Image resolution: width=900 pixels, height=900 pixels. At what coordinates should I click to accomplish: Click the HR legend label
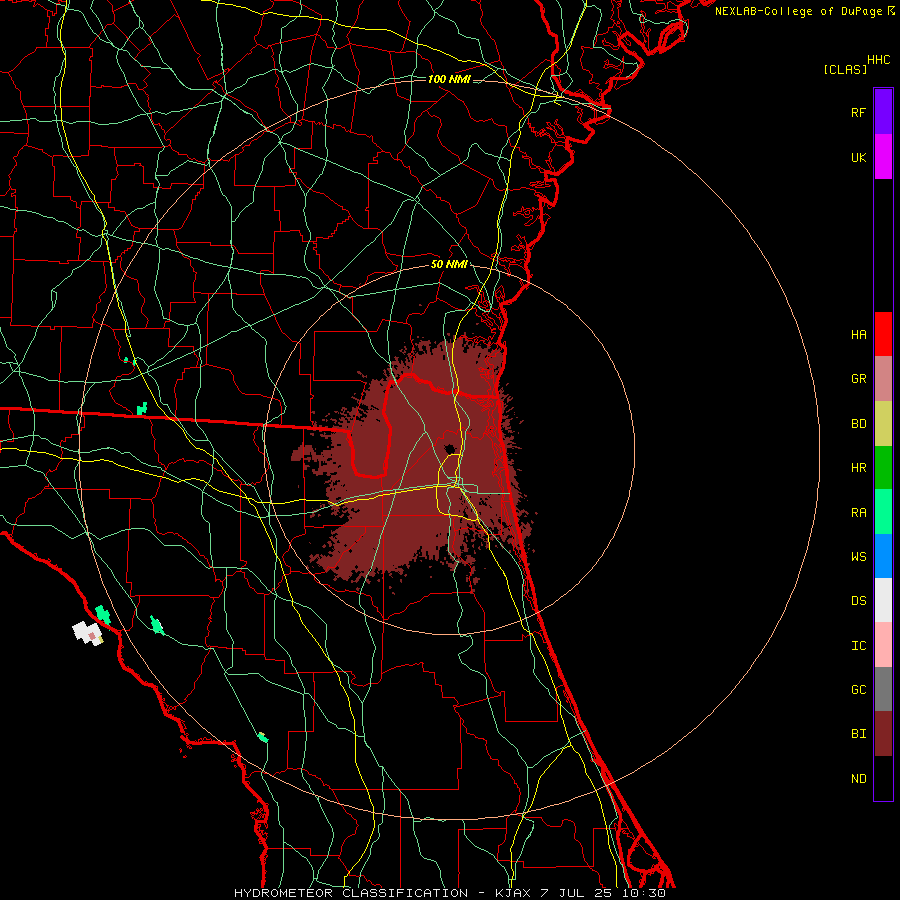(858, 467)
